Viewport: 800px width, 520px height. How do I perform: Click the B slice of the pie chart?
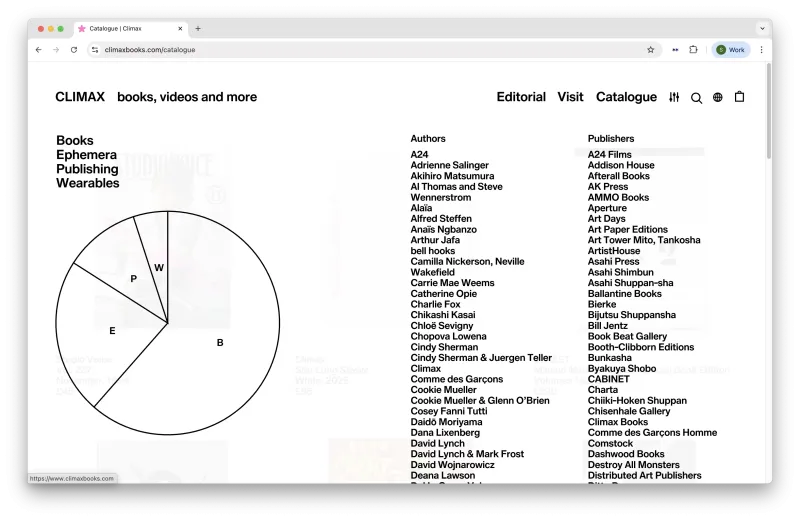pos(220,342)
